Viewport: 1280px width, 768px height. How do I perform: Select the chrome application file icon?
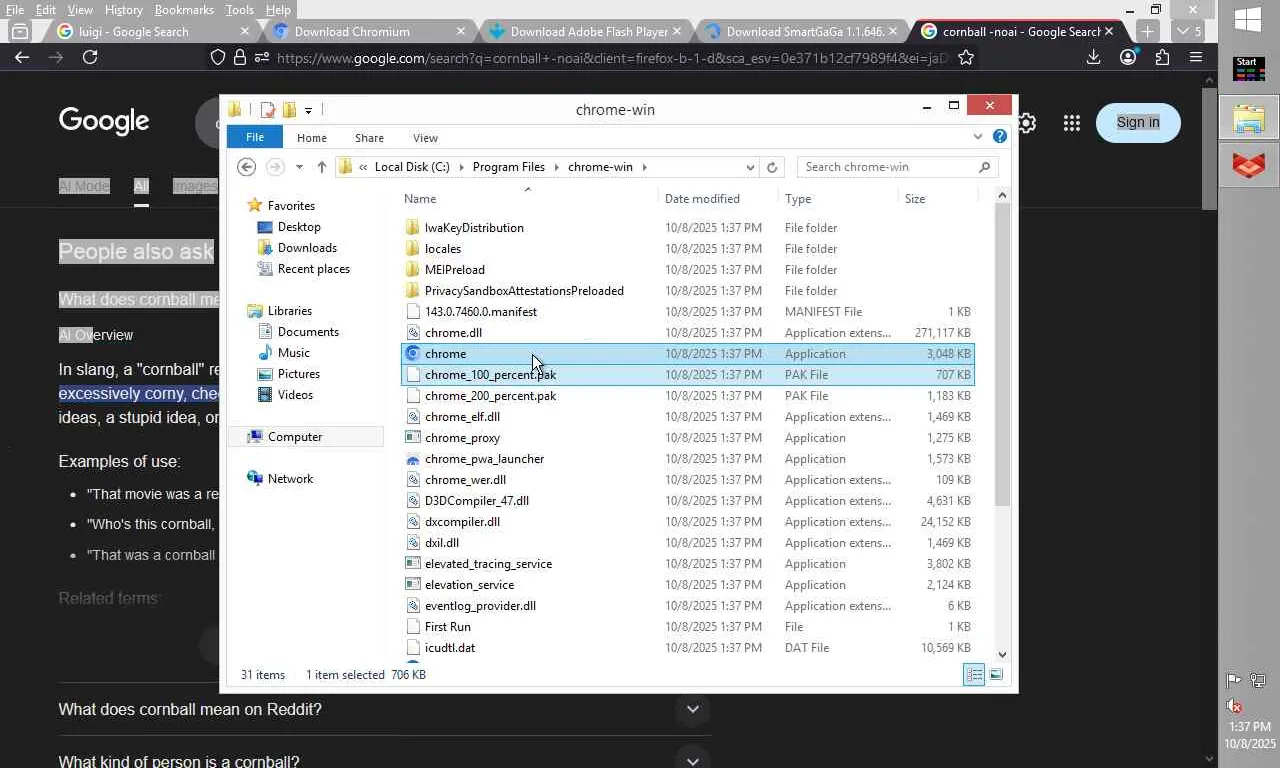pyautogui.click(x=413, y=354)
